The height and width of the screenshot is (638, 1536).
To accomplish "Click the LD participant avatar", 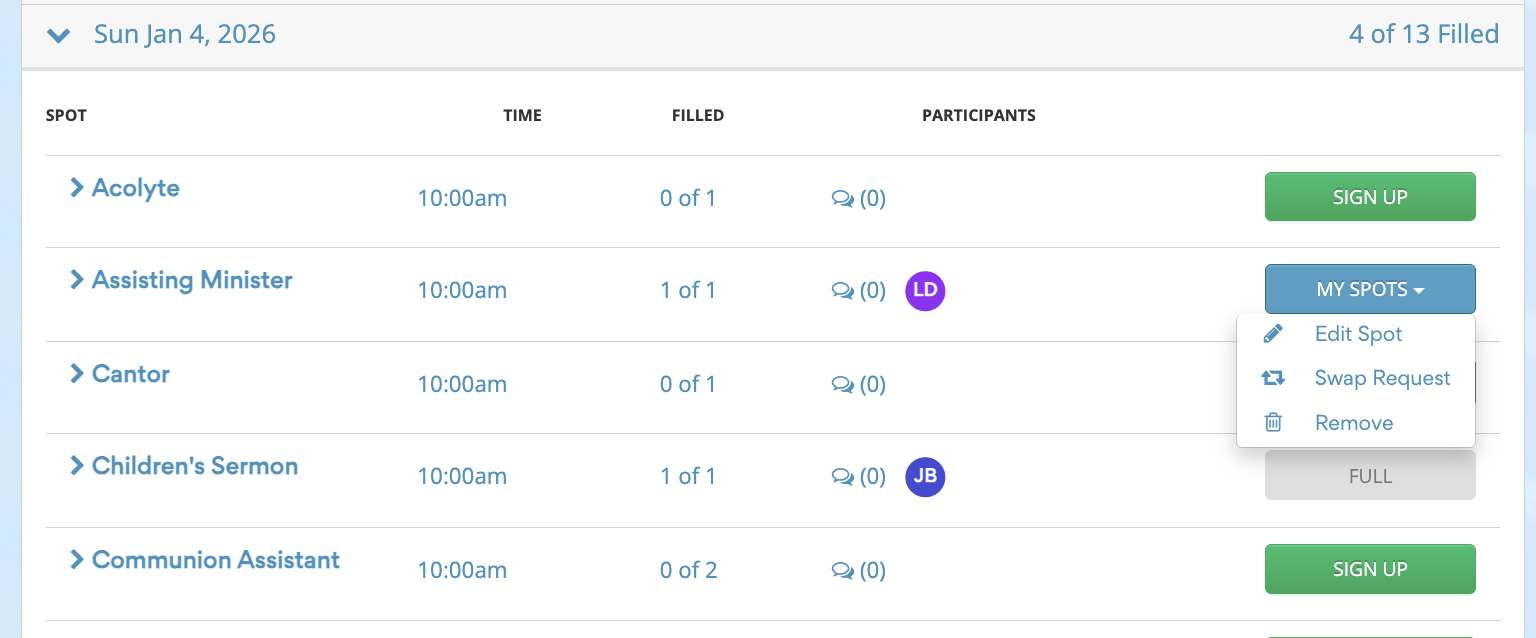I will pos(925,291).
